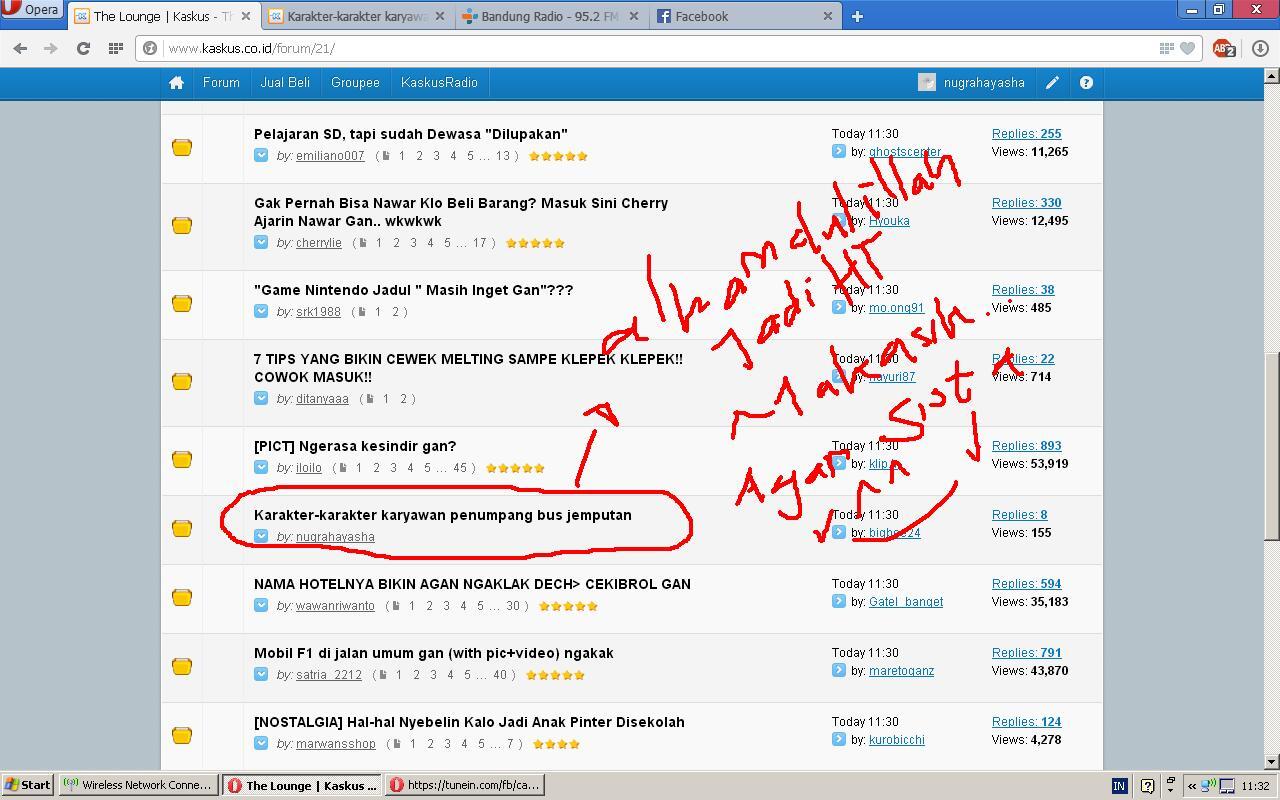Go to page 45 of PICT thread

tap(461, 468)
